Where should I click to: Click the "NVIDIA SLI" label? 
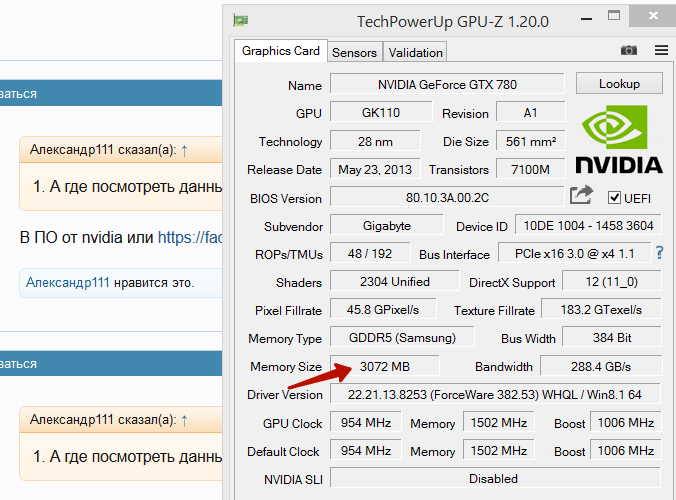pyautogui.click(x=293, y=480)
